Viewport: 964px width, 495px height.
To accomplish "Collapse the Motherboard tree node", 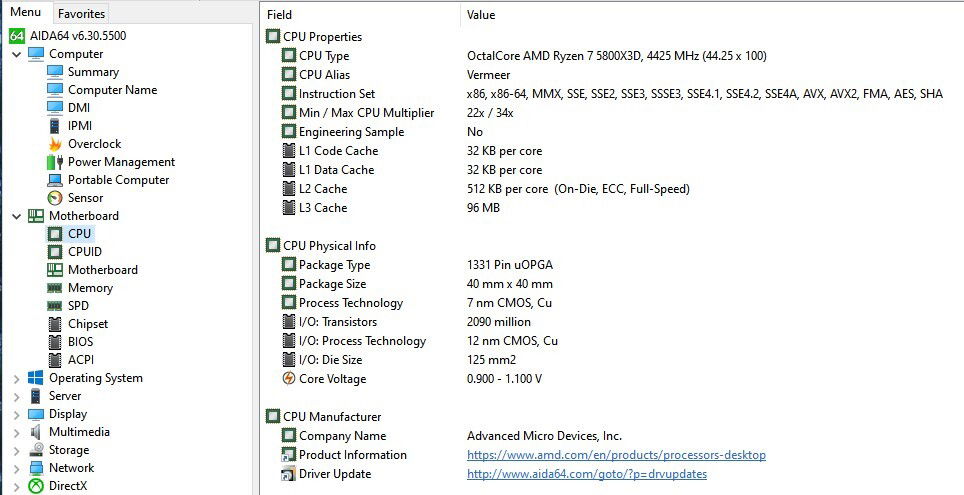I will [x=16, y=216].
